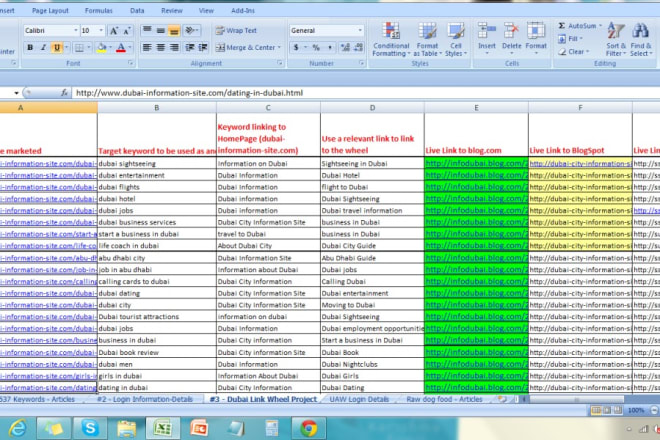
Task: Click Merge & Center button
Action: (x=245, y=48)
